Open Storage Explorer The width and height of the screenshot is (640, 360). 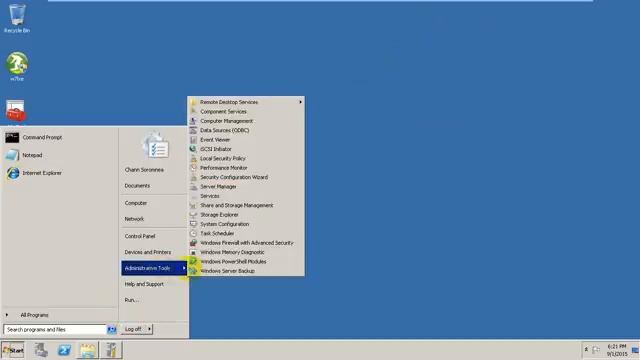pyautogui.click(x=219, y=215)
